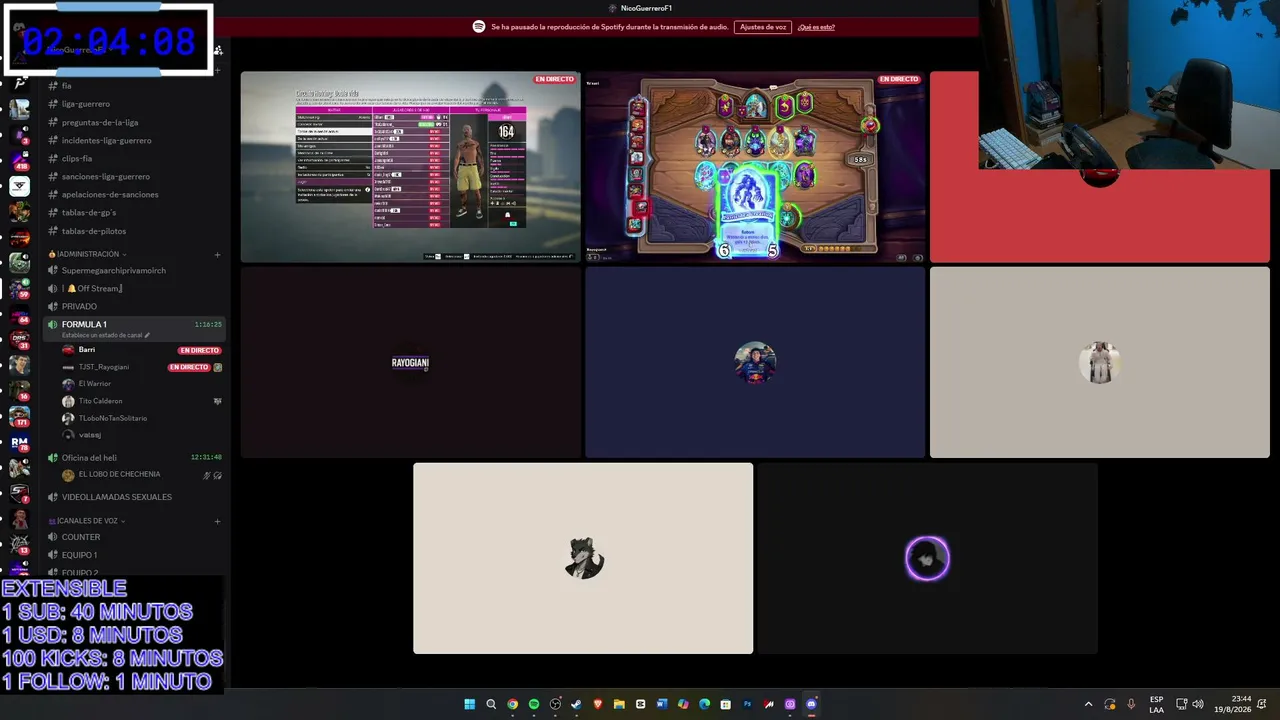Watch the GTA stream thumbnail
This screenshot has width=1280, height=720.
410,167
